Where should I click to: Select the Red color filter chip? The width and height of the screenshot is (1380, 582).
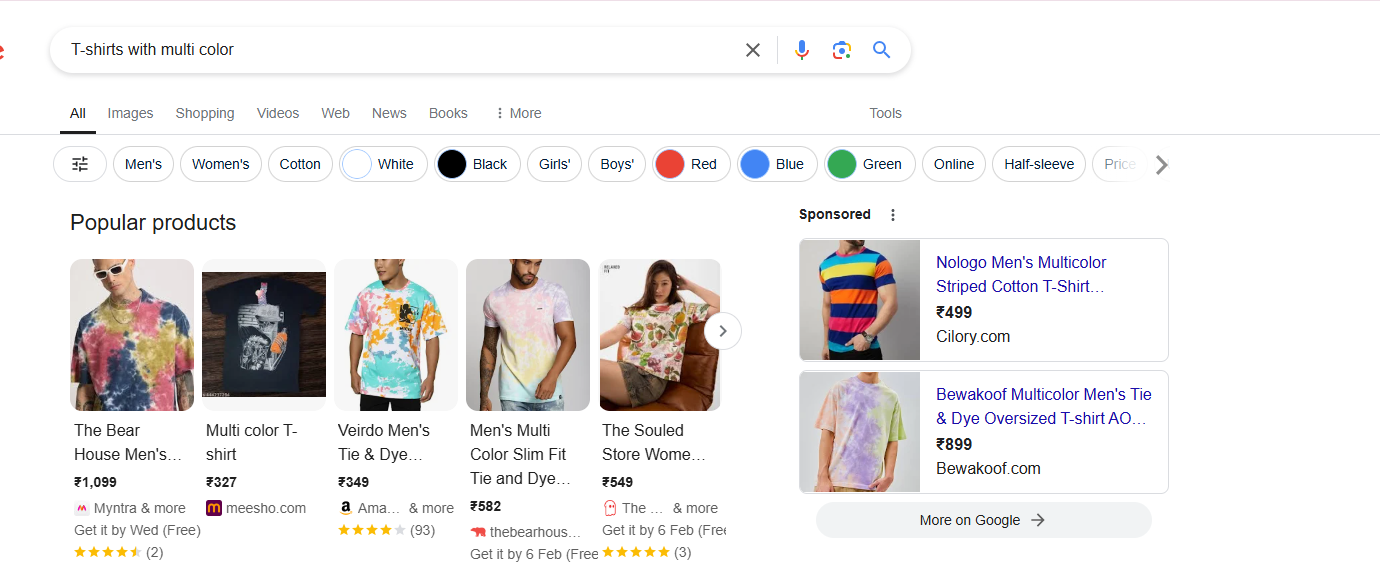tap(690, 163)
